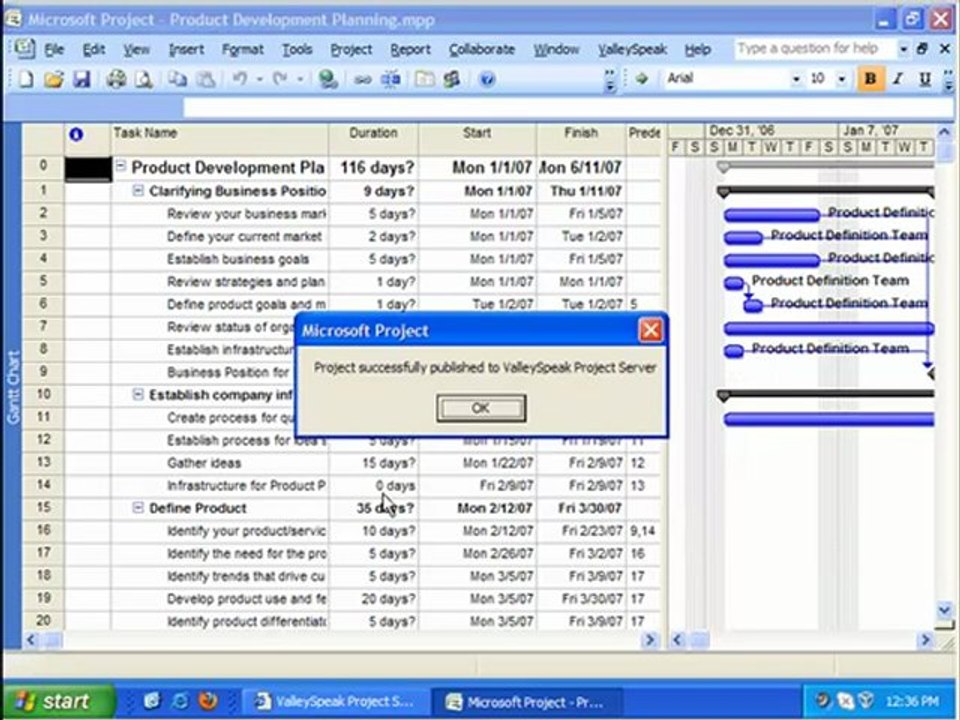Collapse the Define Product group
The width and height of the screenshot is (960, 720).
point(138,508)
